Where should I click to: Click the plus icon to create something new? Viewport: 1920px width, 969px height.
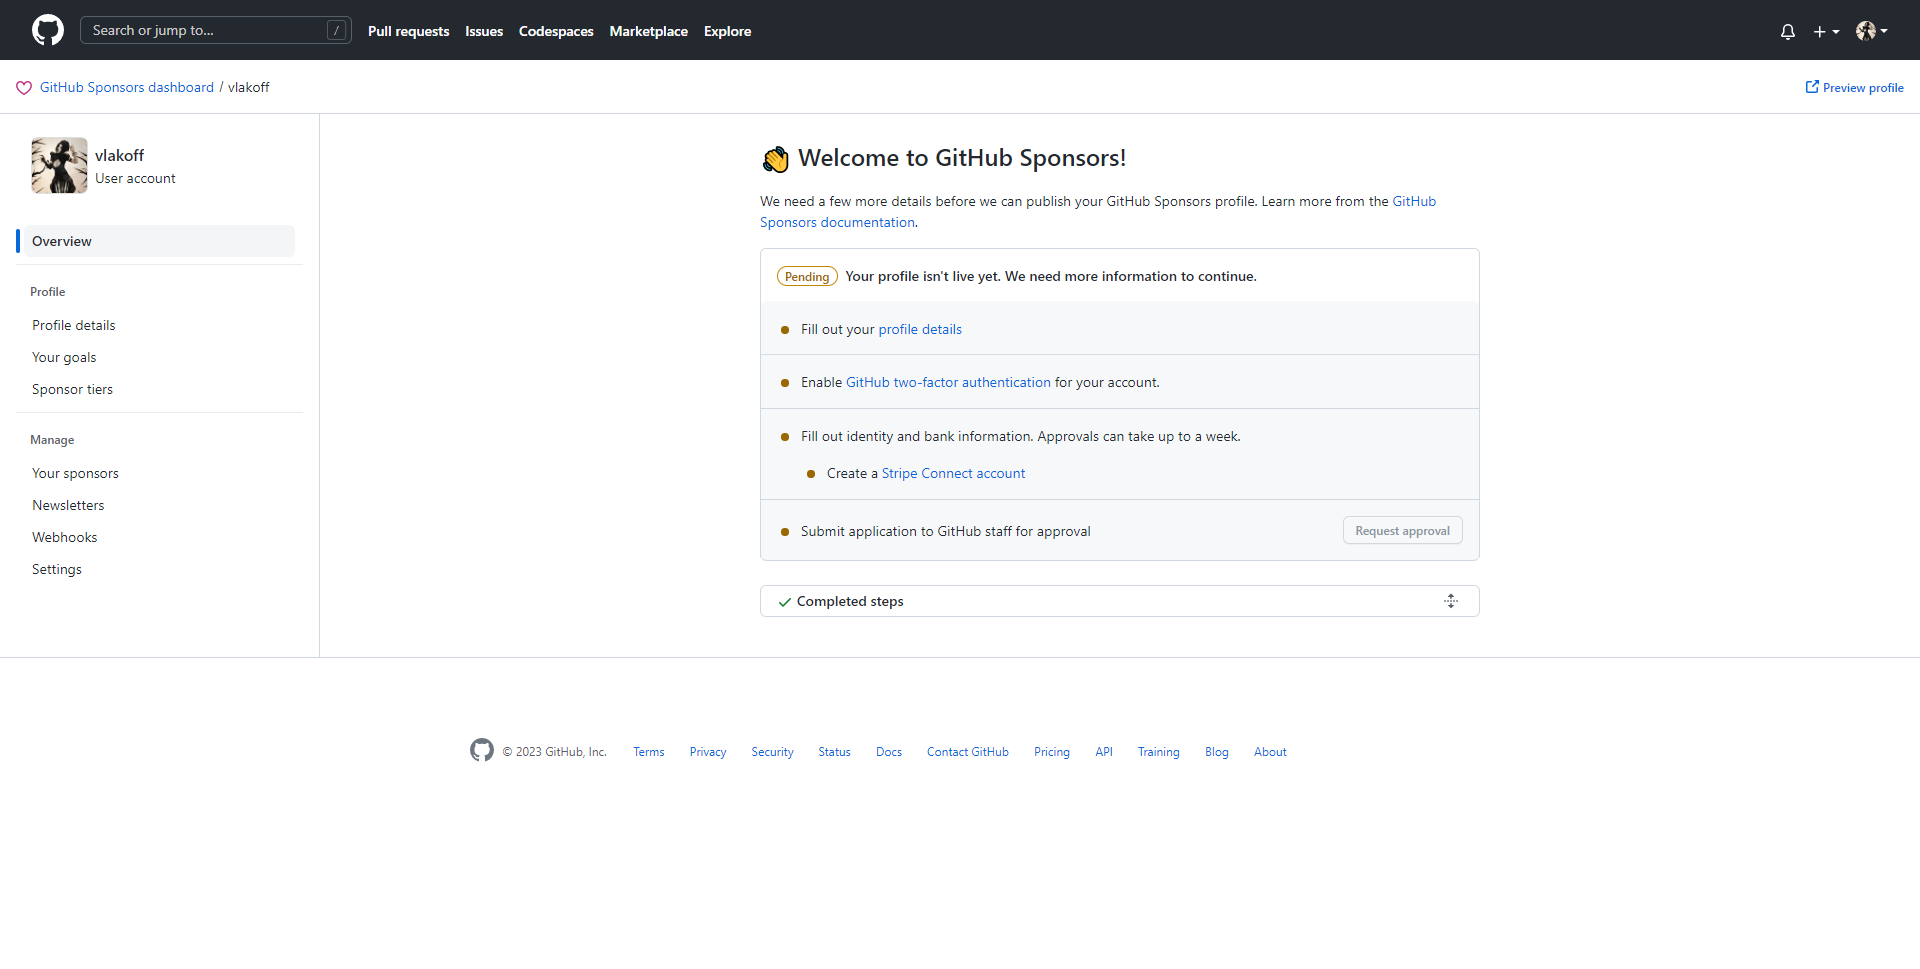click(x=1819, y=31)
